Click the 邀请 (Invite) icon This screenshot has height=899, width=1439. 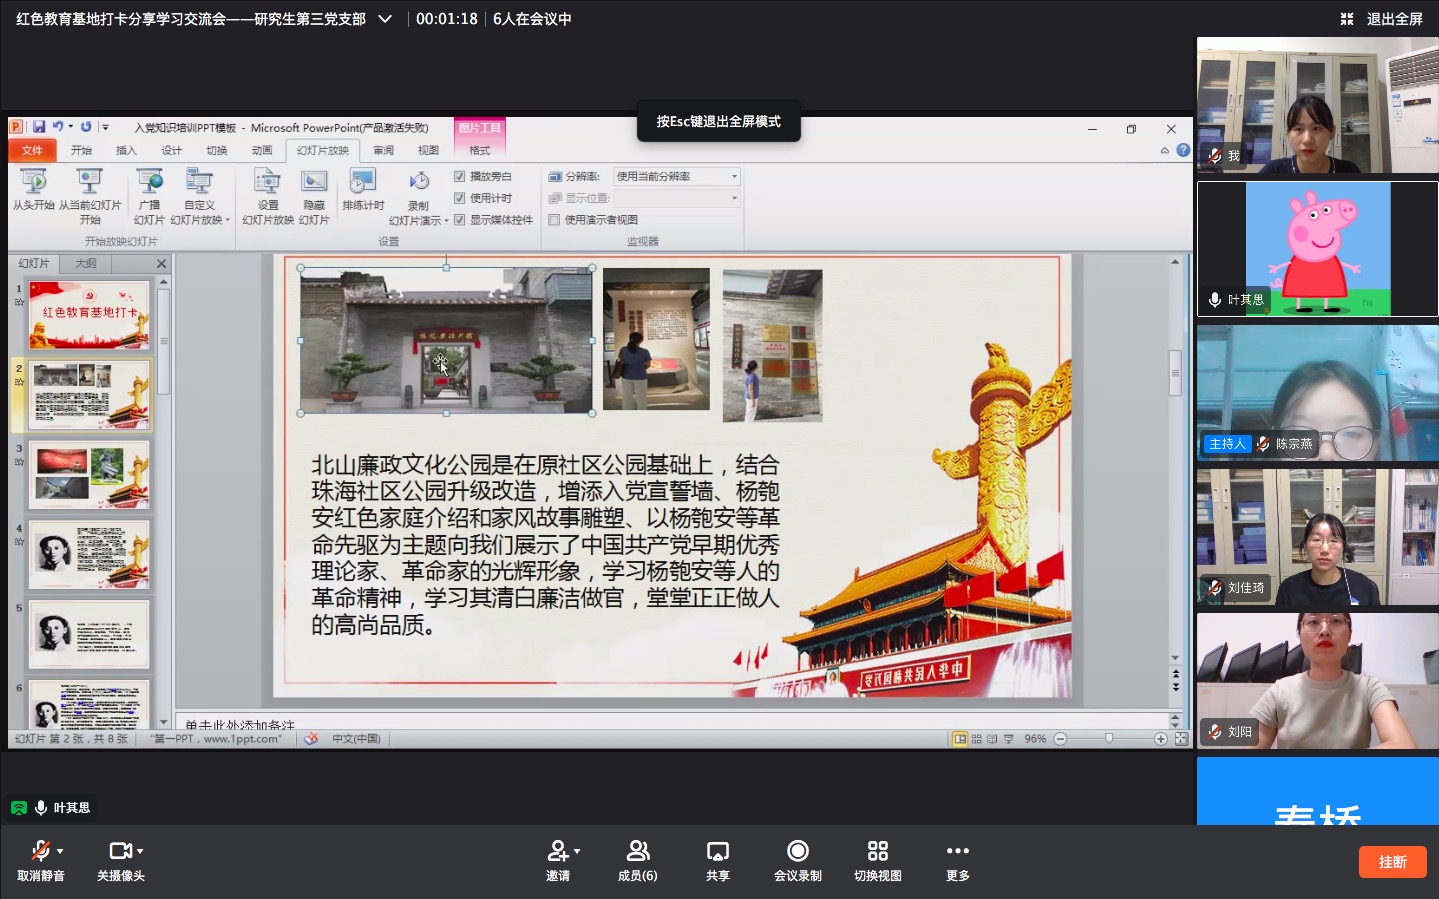click(x=557, y=852)
